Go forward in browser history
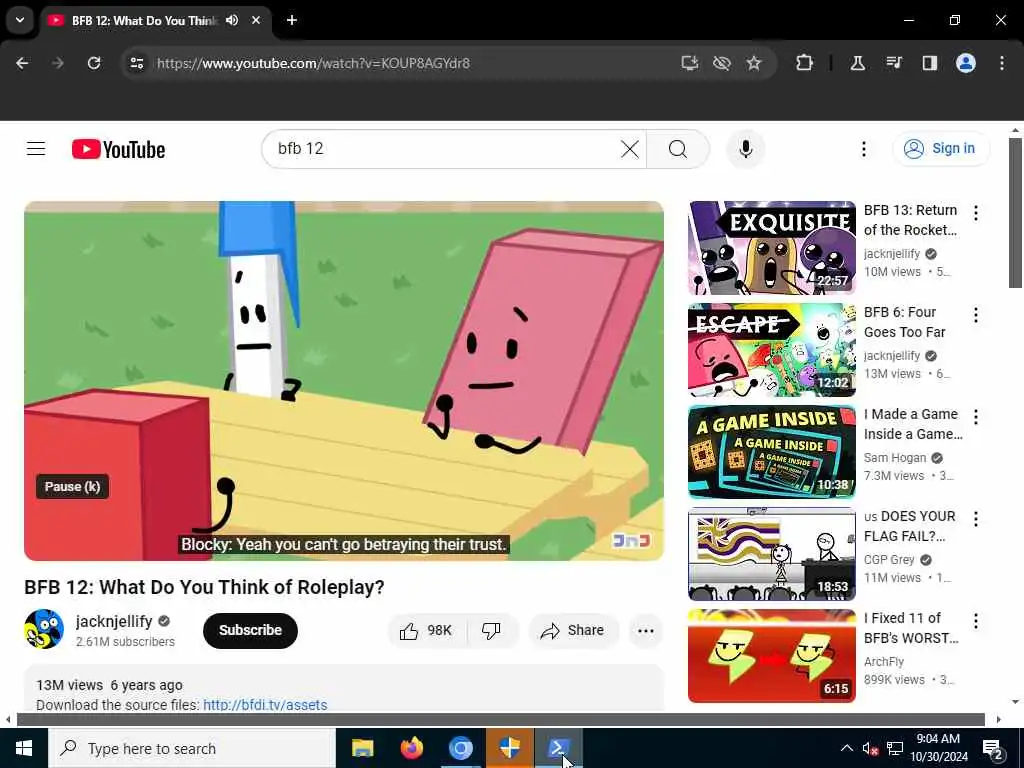This screenshot has width=1024, height=768. click(58, 63)
